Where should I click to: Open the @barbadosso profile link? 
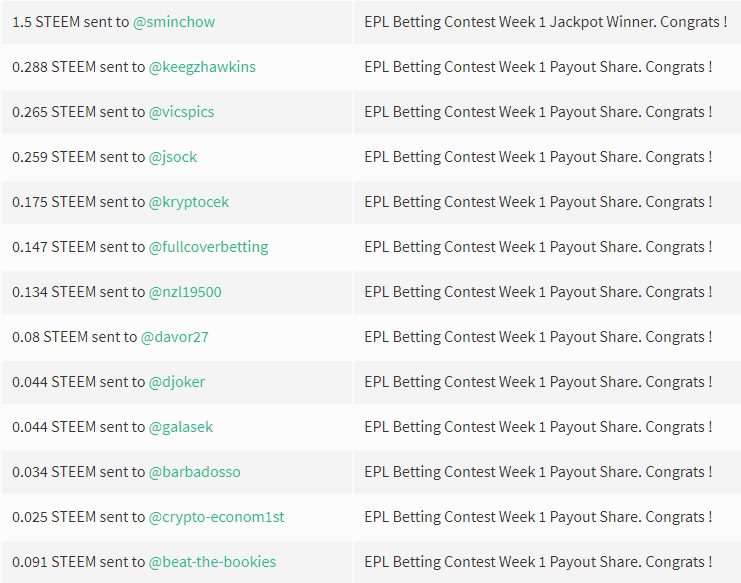[x=194, y=471]
